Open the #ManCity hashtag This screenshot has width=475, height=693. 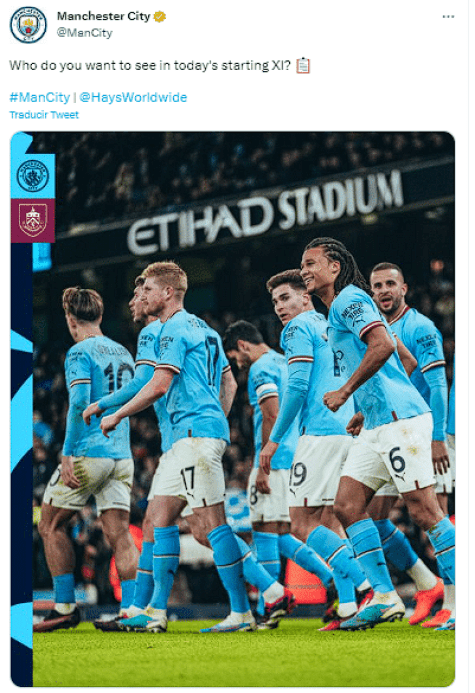click(x=40, y=97)
